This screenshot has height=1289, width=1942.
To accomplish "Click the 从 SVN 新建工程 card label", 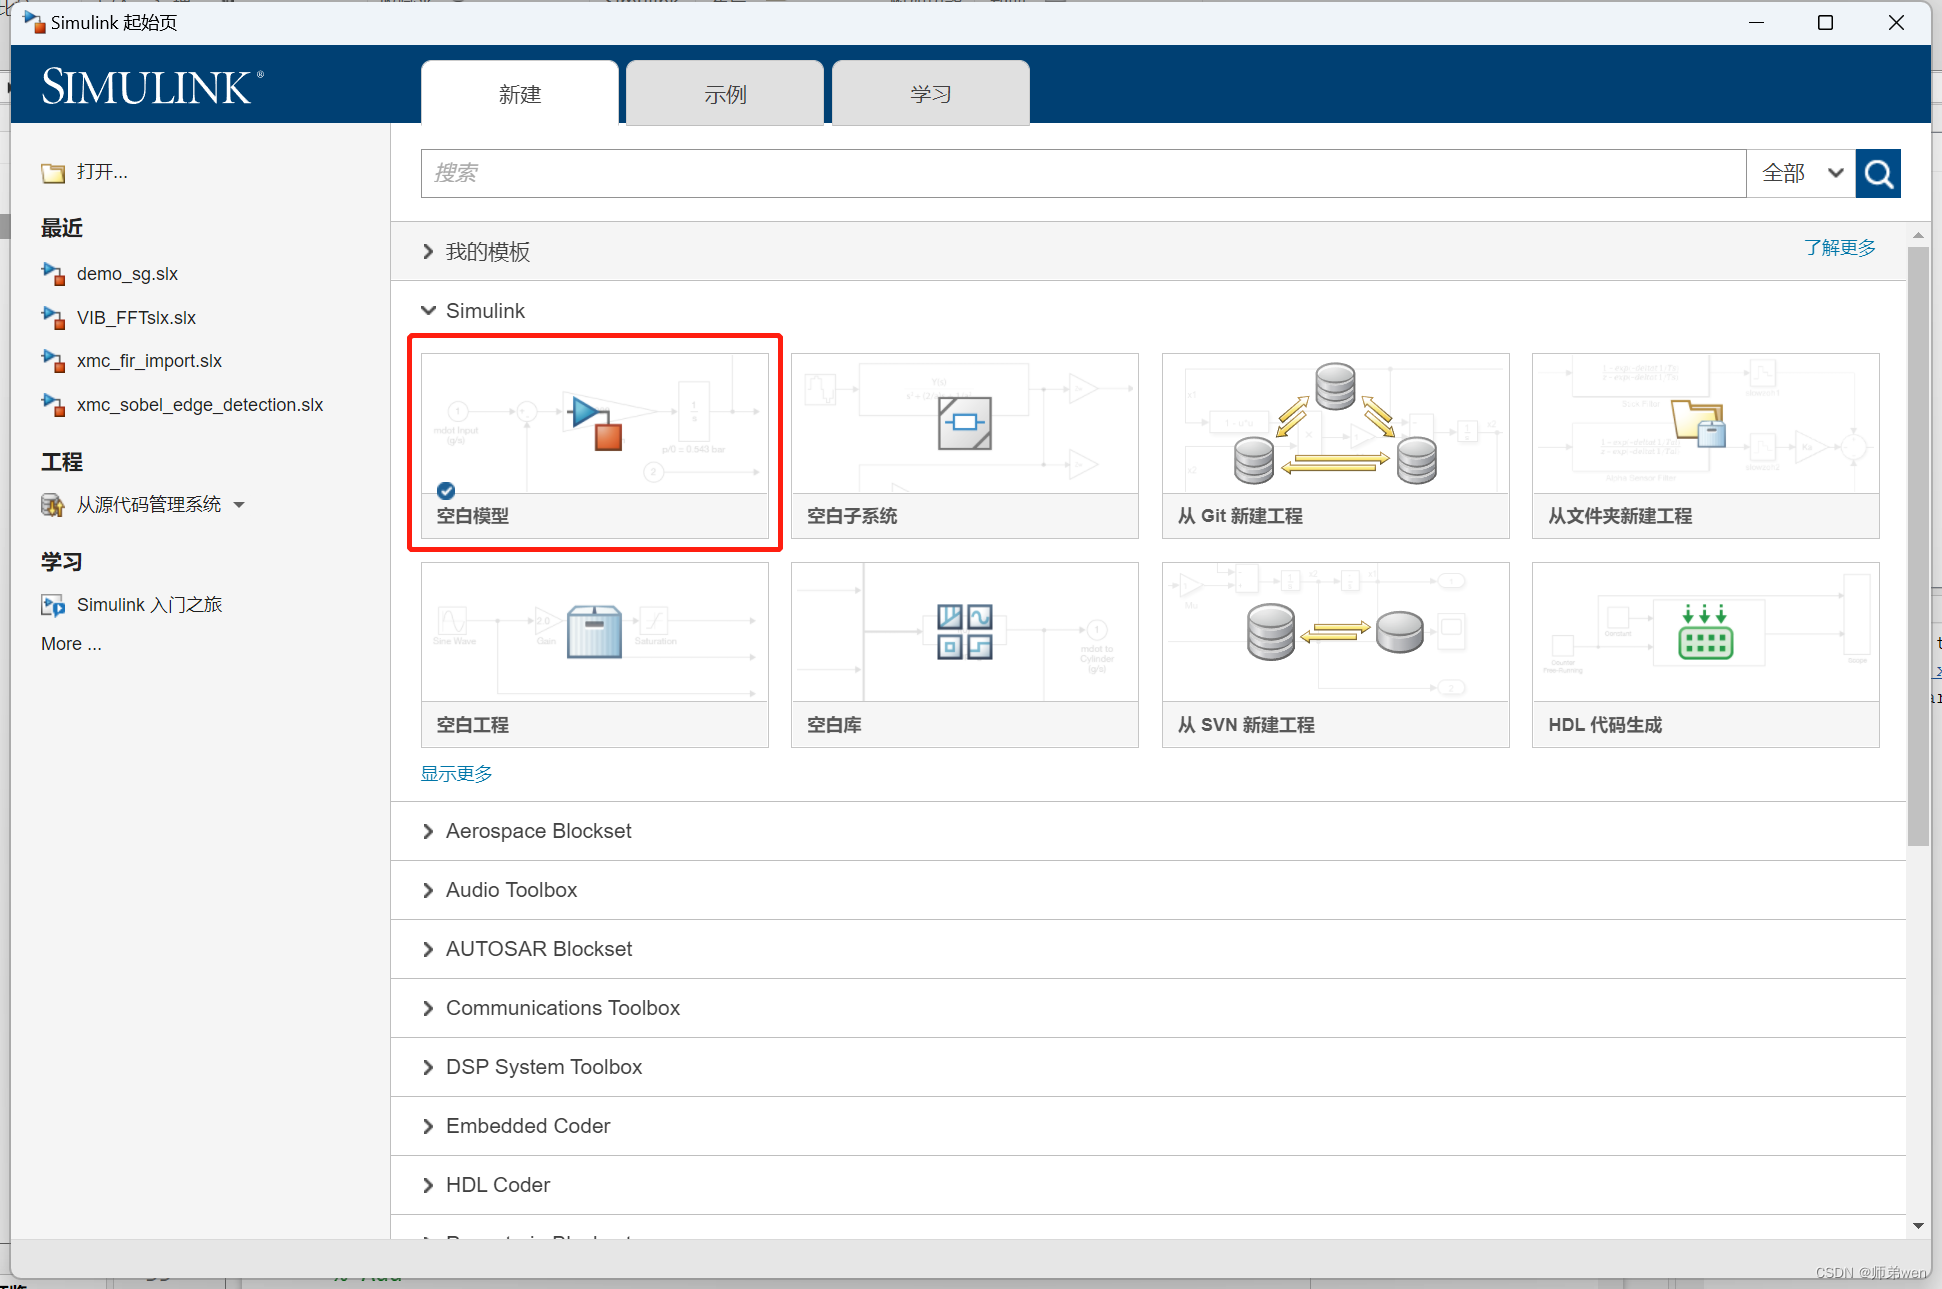I will tap(1246, 725).
